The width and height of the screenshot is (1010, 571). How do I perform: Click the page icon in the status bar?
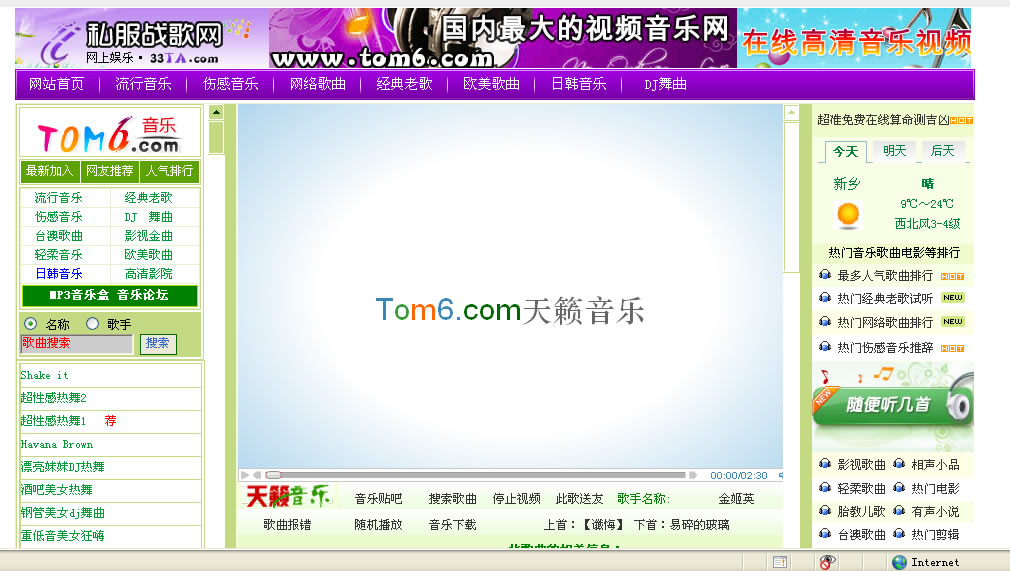coord(779,562)
